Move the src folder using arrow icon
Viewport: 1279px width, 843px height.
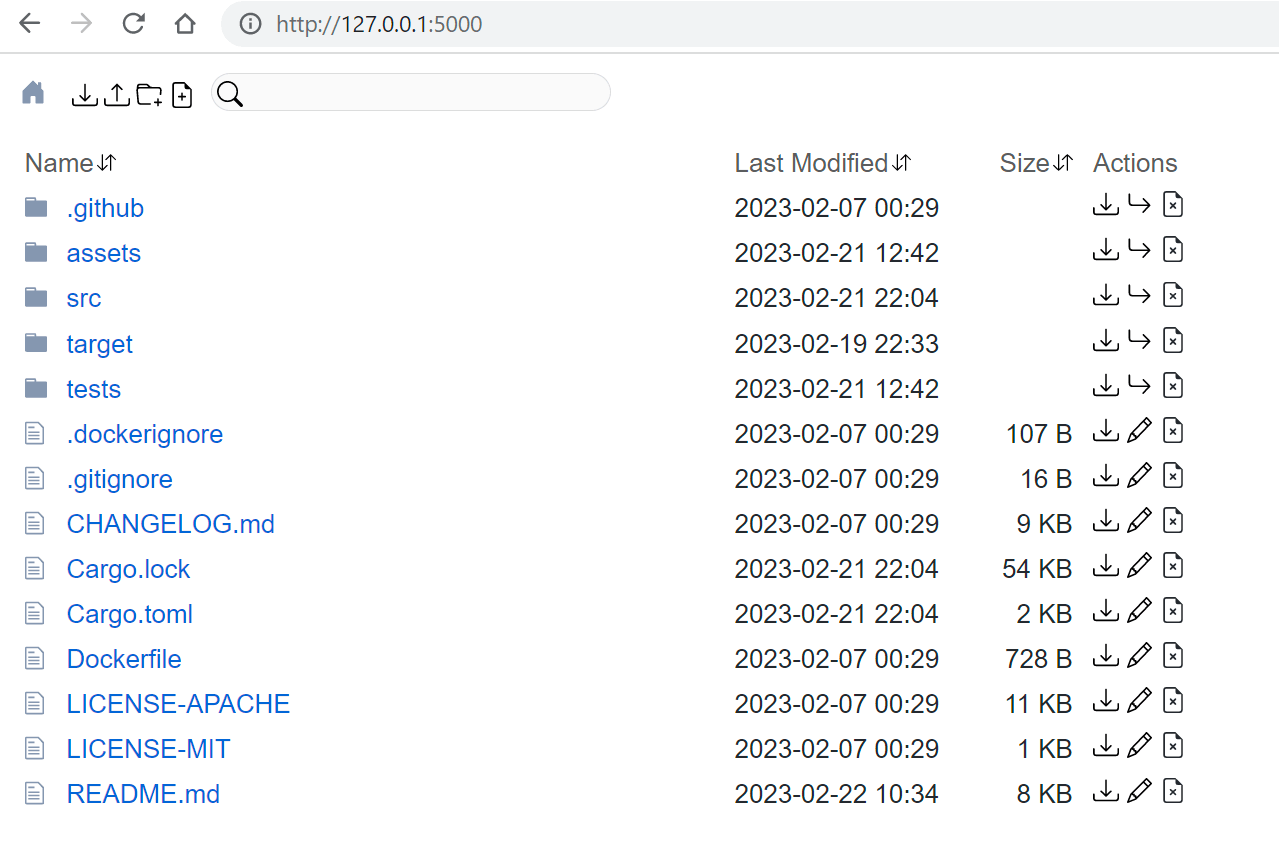point(1139,295)
